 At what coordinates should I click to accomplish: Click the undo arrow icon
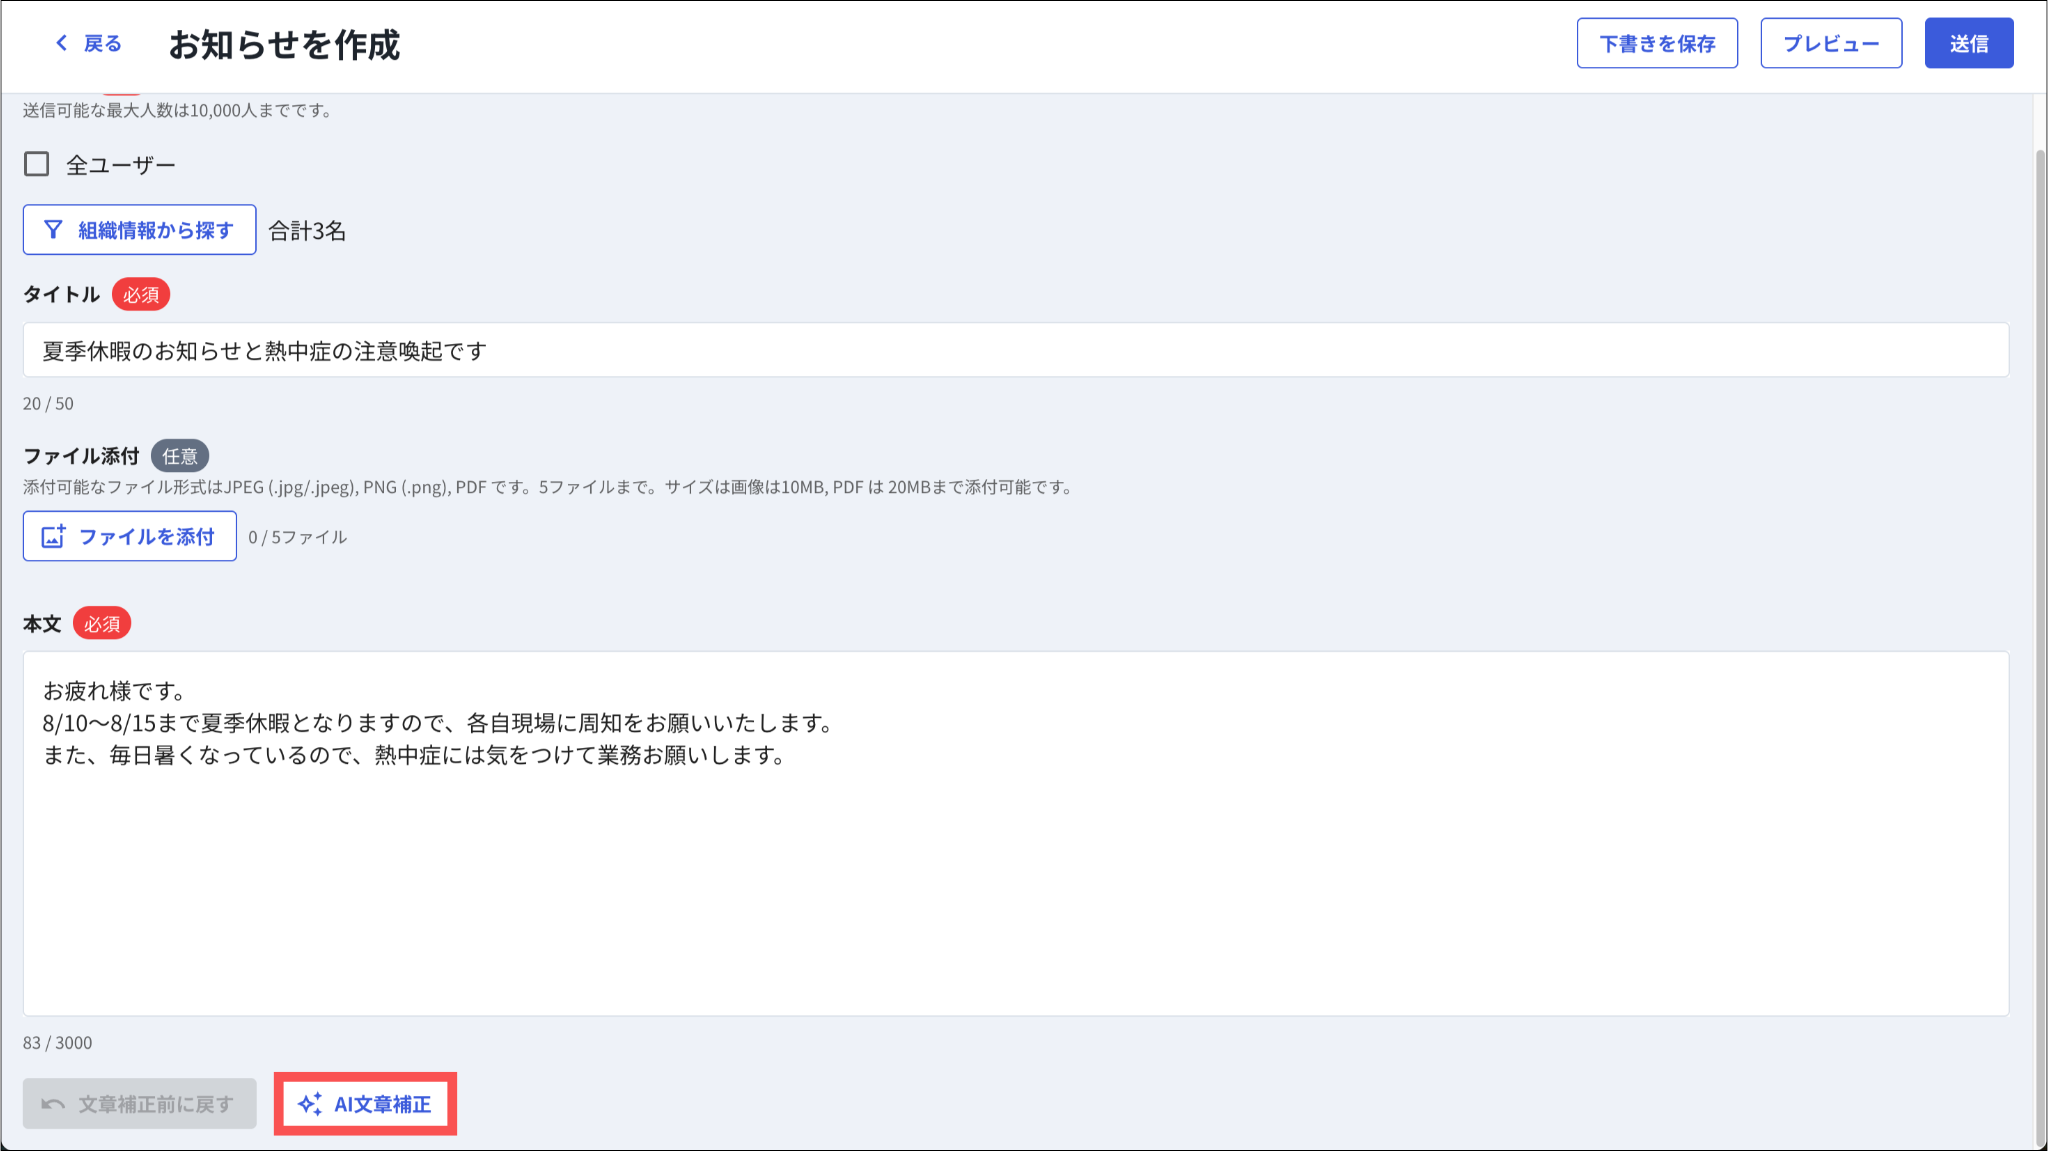coord(53,1104)
